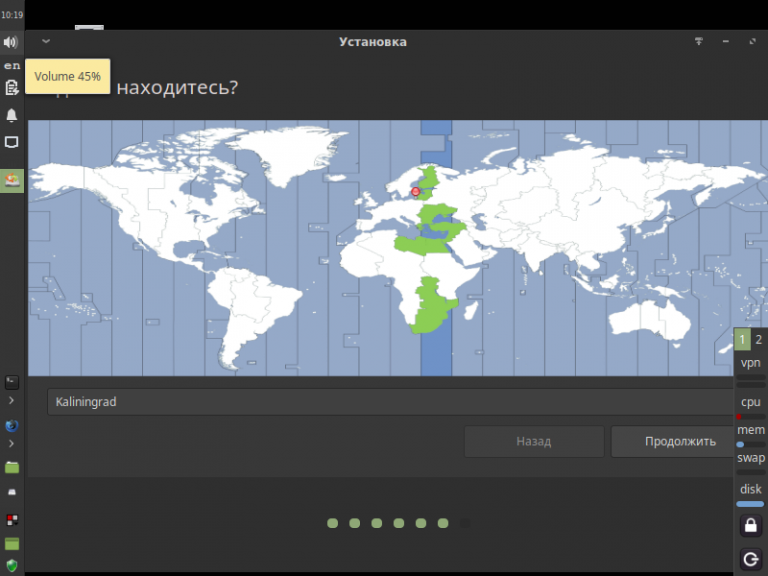Select the installer taskbar icon
The height and width of the screenshot is (576, 768).
[x=12, y=181]
